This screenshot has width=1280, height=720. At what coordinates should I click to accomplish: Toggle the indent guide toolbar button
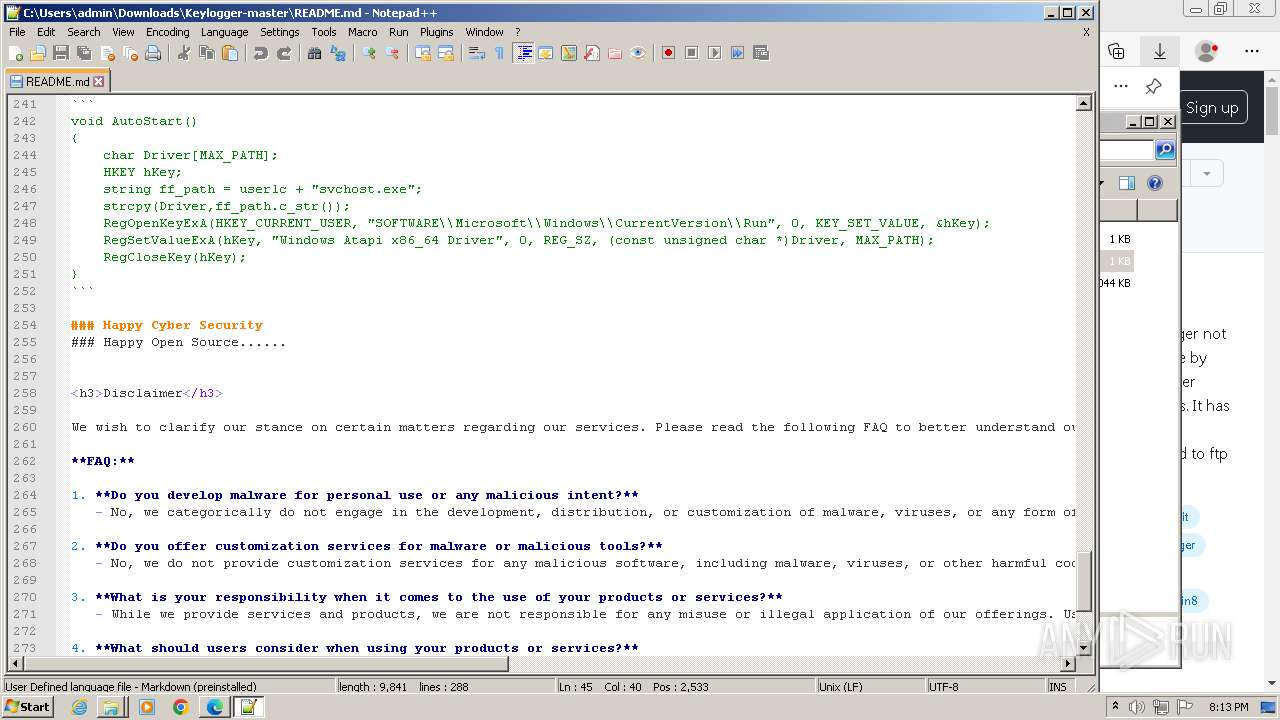point(523,53)
